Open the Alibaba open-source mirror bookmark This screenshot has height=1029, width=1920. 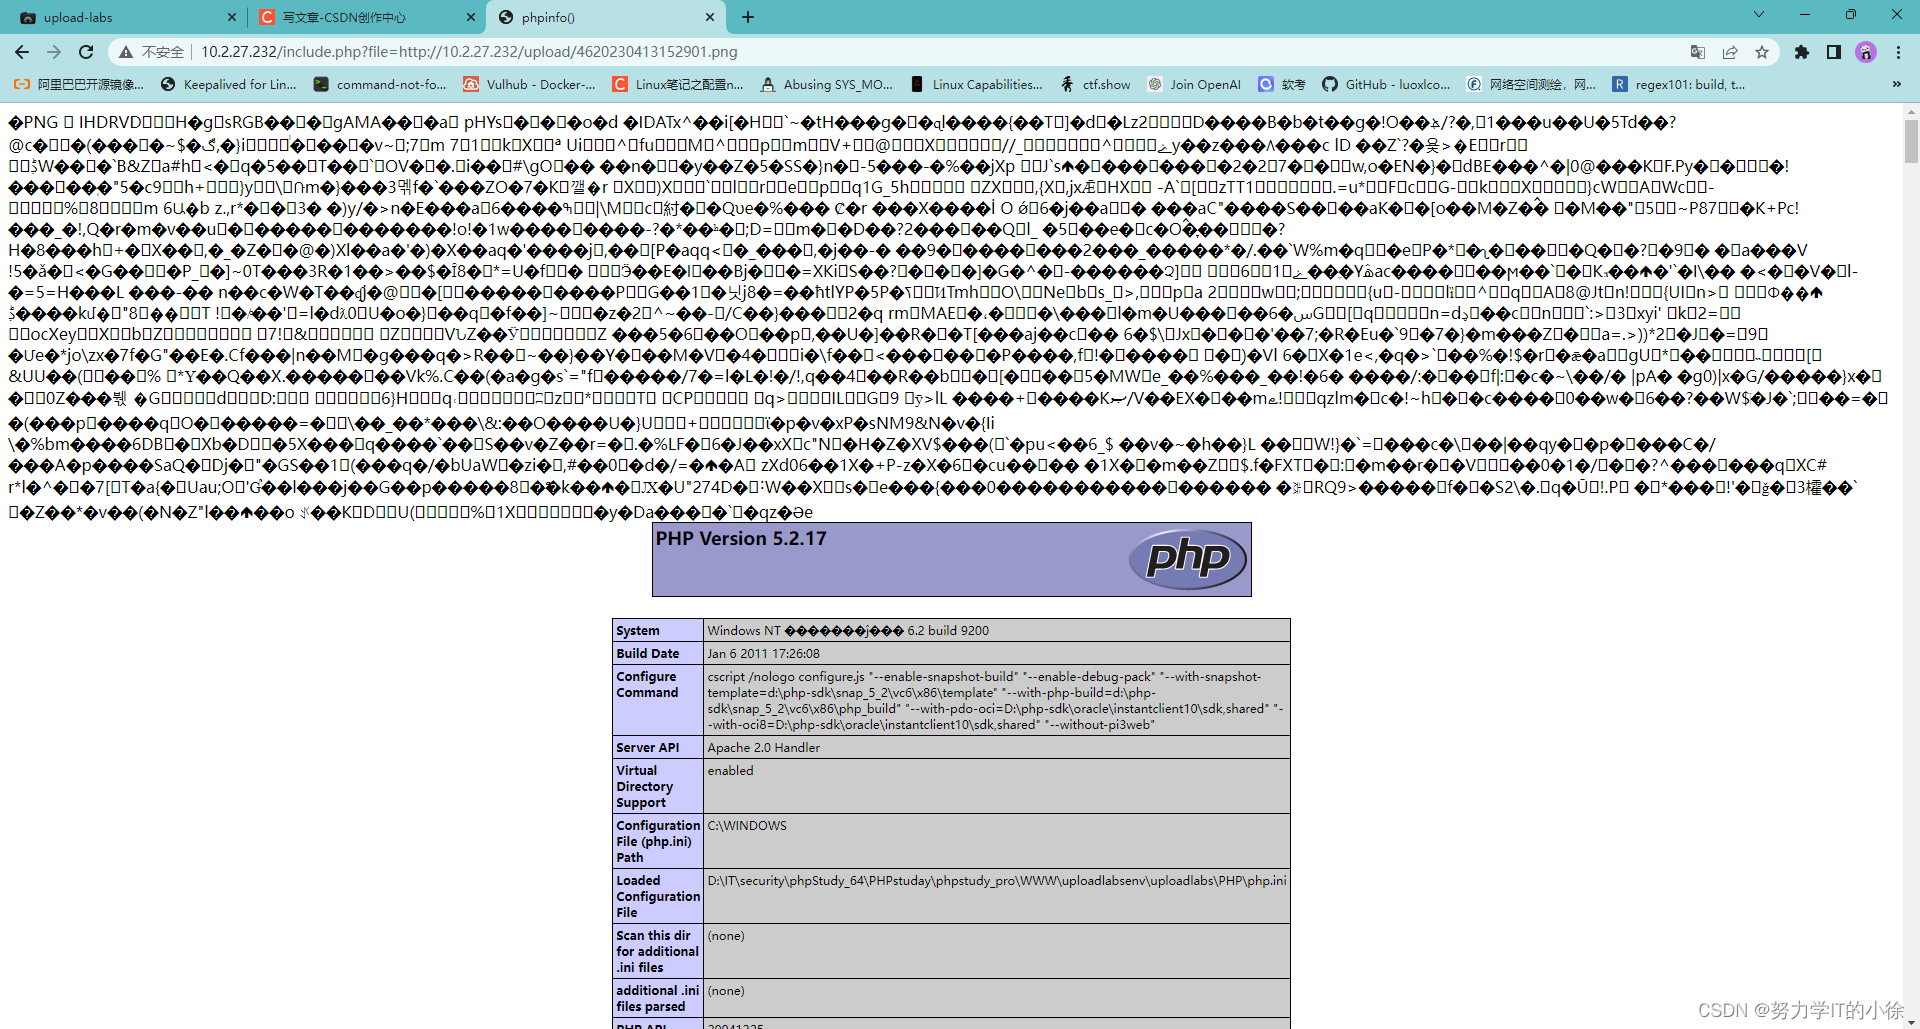tap(79, 84)
